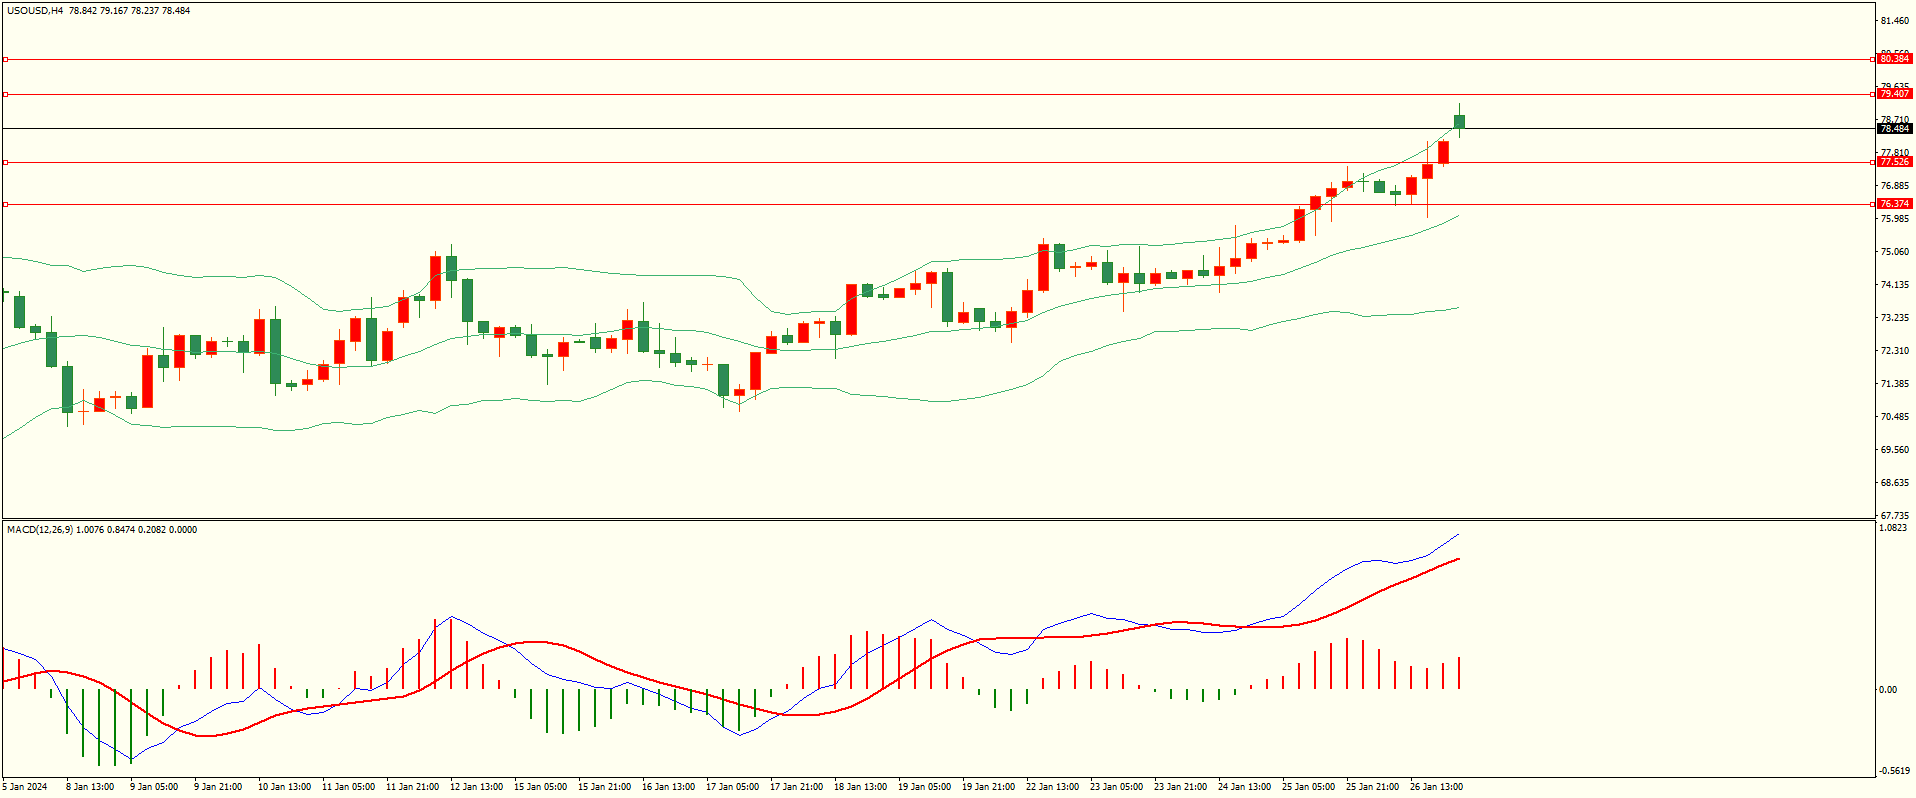The height and width of the screenshot is (798, 1916).
Task: Click the 23 Jan 05:00 time label
Action: pos(1116,787)
